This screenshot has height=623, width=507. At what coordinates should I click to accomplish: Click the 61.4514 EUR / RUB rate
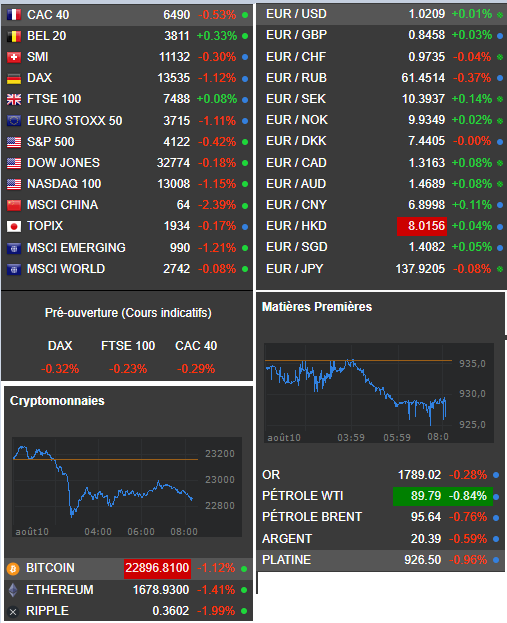pyautogui.click(x=423, y=78)
